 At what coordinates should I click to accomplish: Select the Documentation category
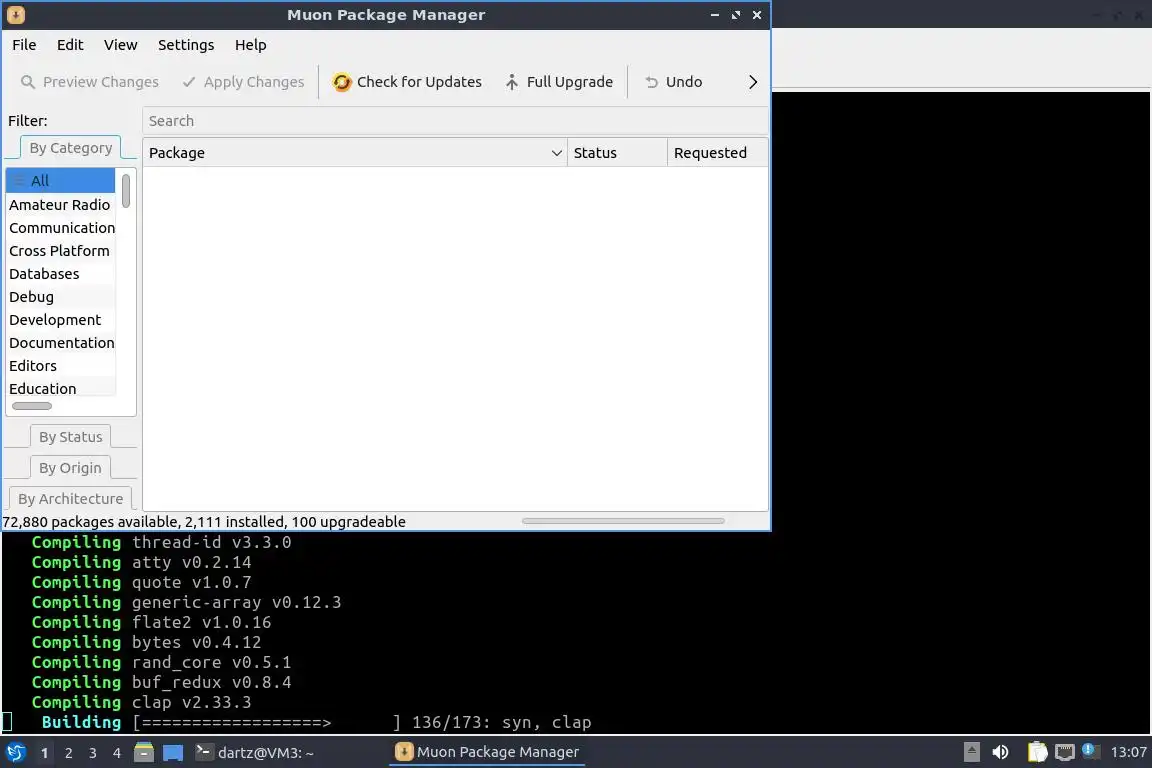click(x=60, y=342)
